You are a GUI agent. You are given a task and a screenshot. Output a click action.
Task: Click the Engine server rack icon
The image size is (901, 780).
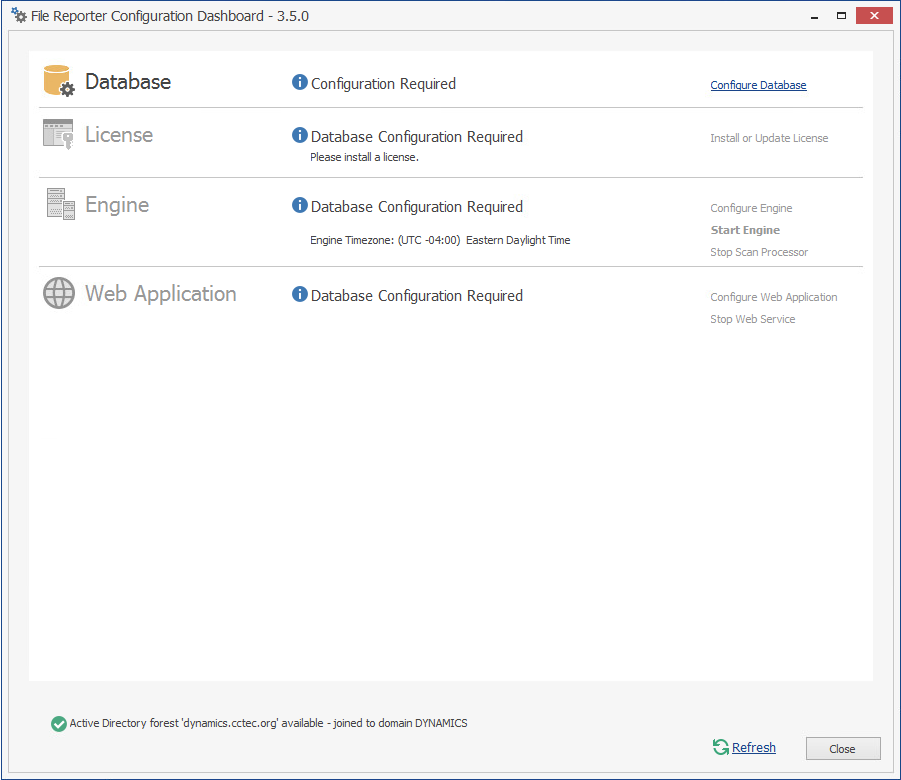[60, 204]
